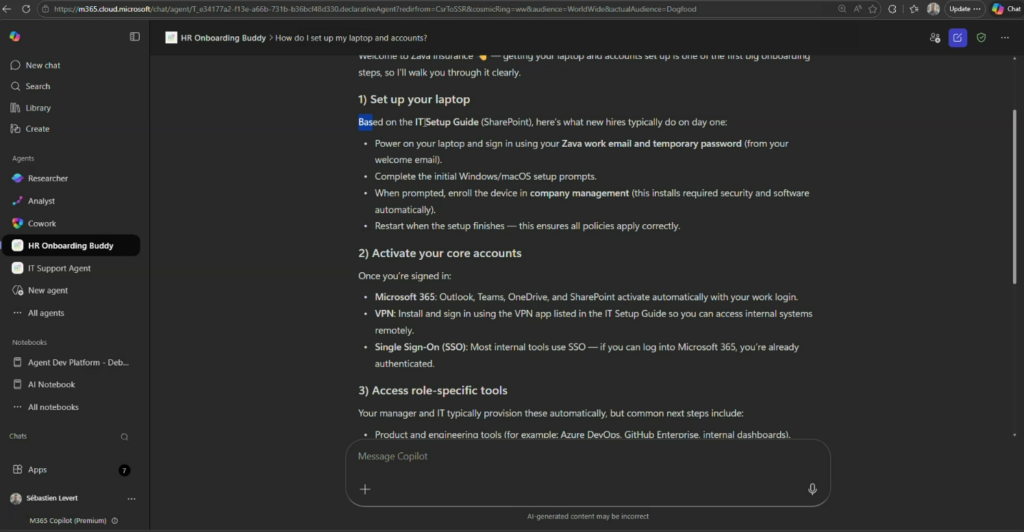Open Apps in the sidebar
1024x532 pixels.
click(37, 469)
